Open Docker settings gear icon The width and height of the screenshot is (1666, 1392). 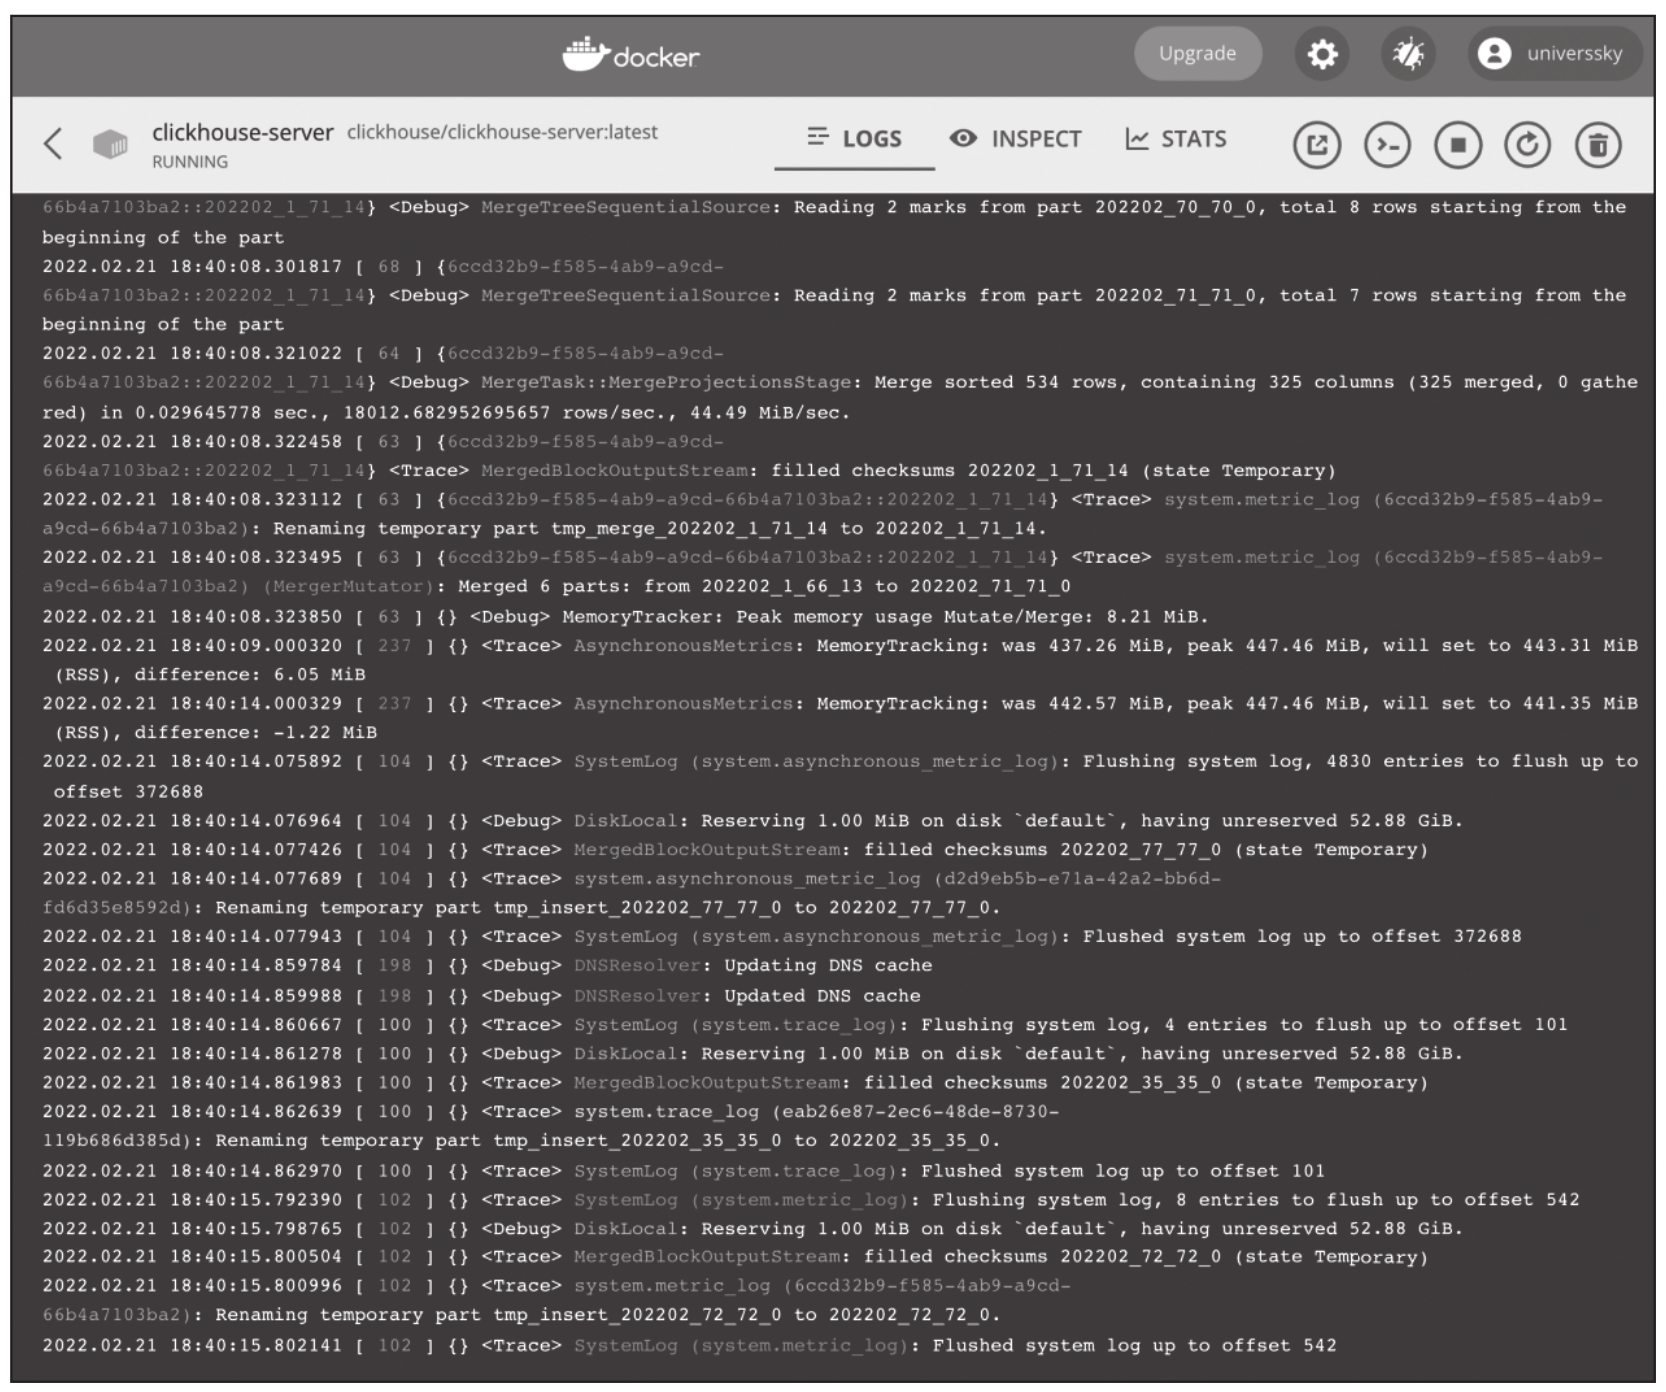[1322, 54]
